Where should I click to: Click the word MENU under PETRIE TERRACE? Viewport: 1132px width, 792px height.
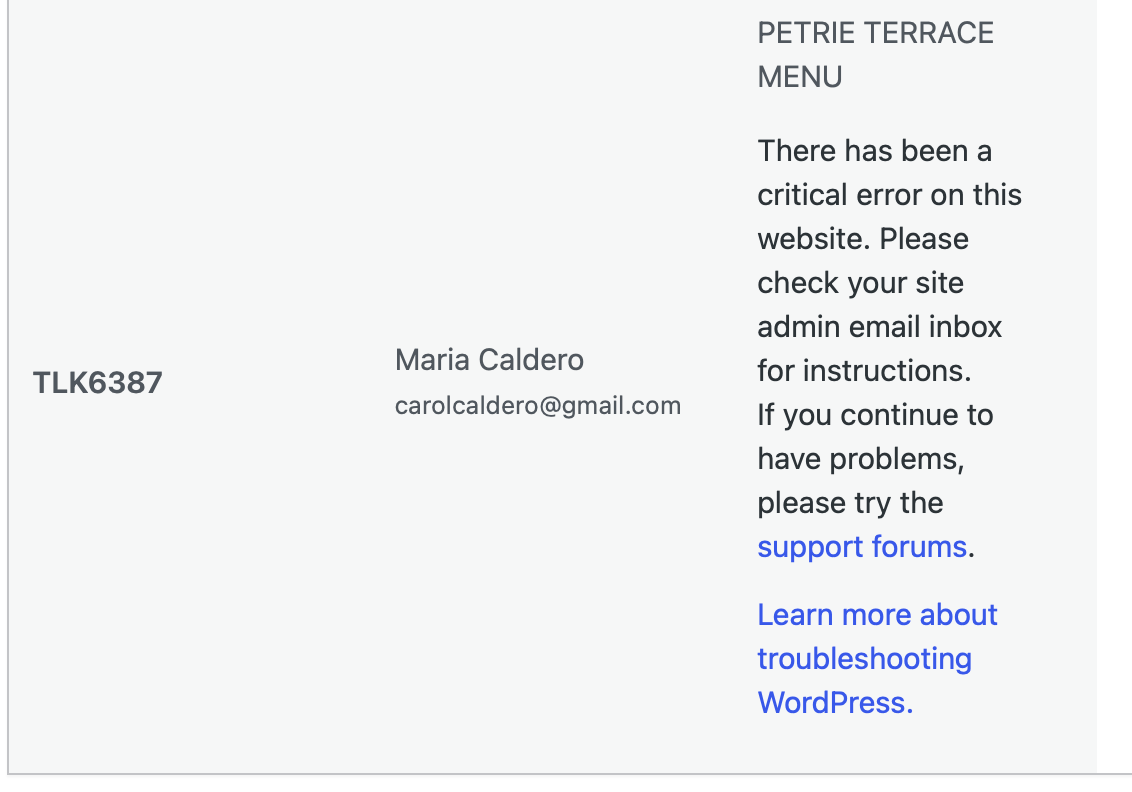pyautogui.click(x=799, y=77)
